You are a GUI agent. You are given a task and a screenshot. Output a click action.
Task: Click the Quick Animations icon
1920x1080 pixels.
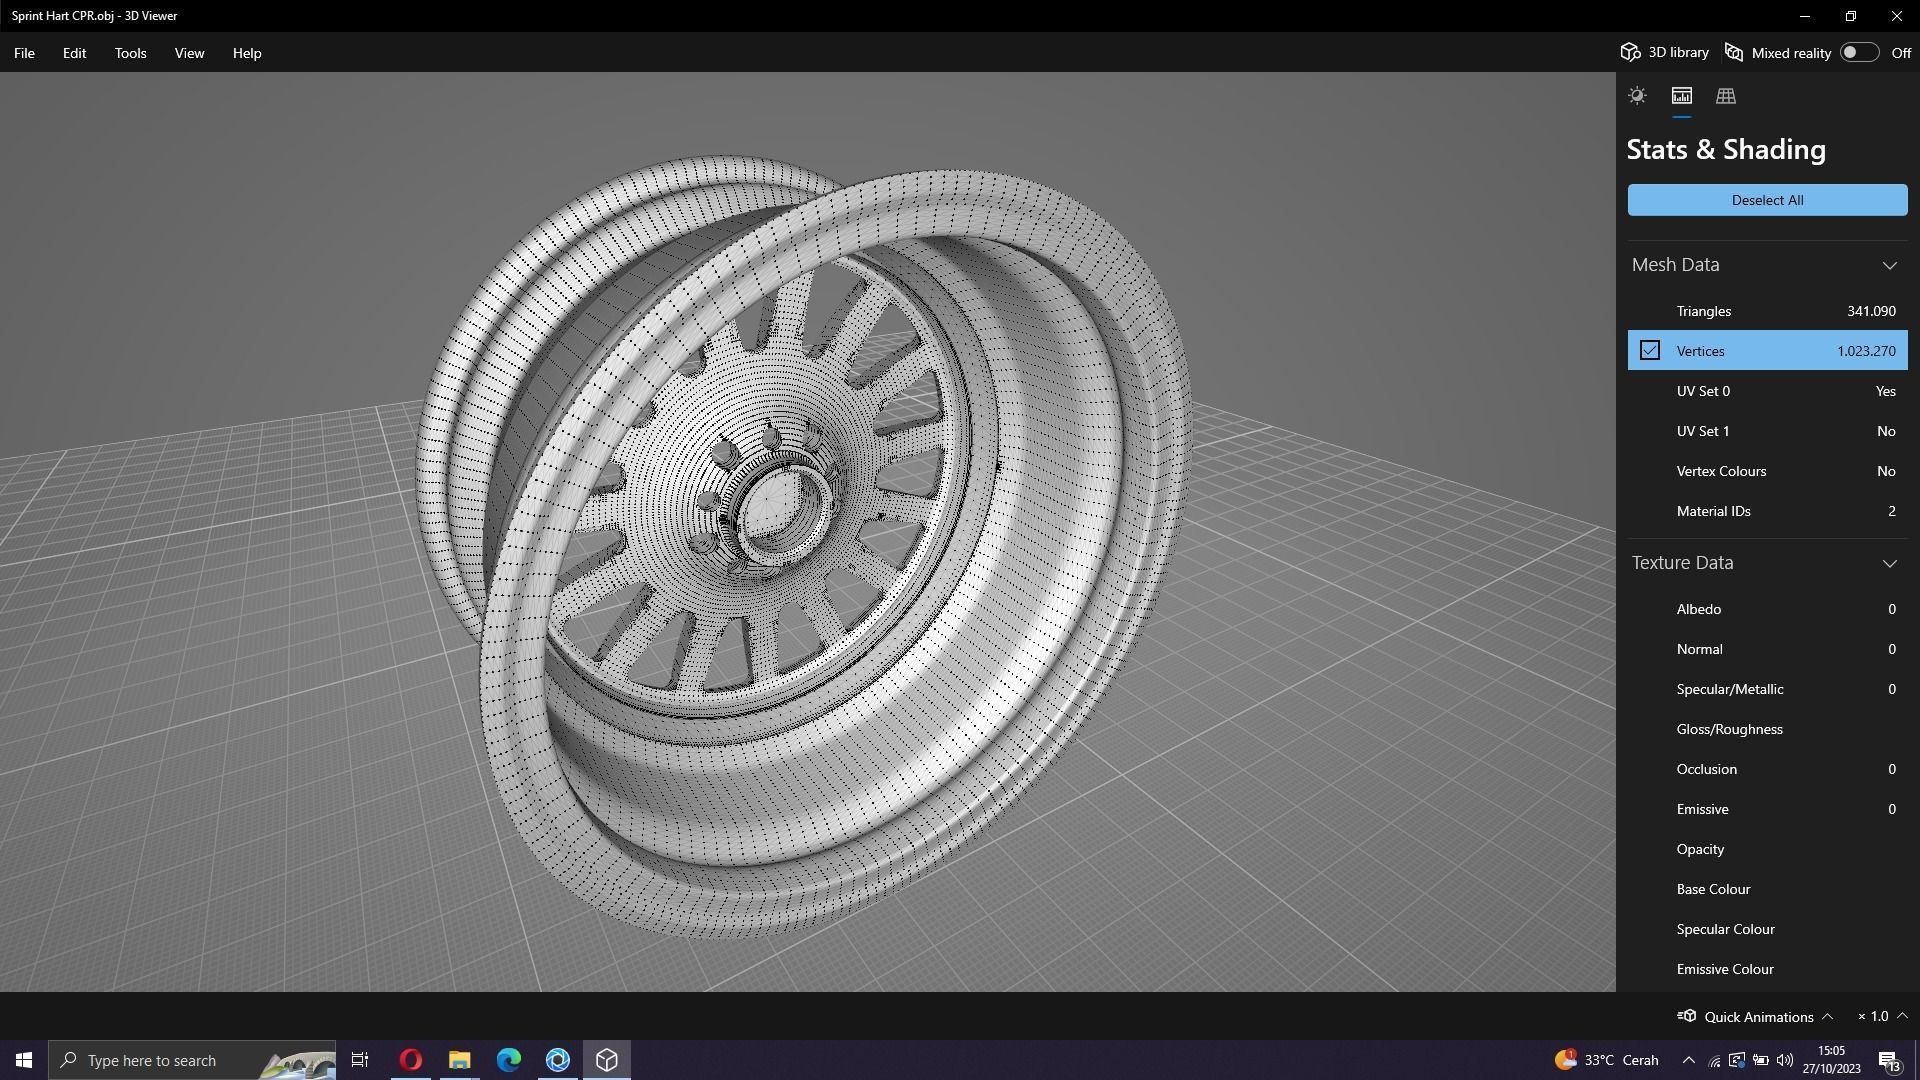pos(1686,1016)
